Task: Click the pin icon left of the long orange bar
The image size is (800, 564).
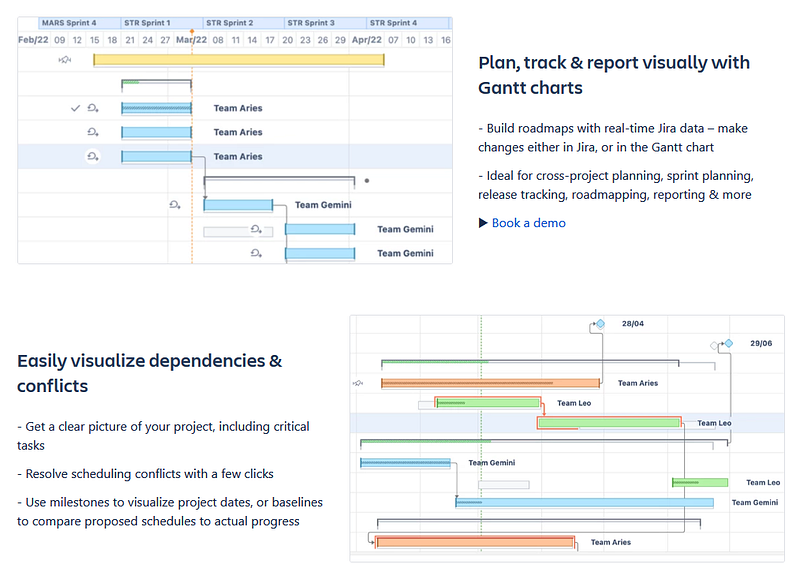Action: click(x=358, y=383)
